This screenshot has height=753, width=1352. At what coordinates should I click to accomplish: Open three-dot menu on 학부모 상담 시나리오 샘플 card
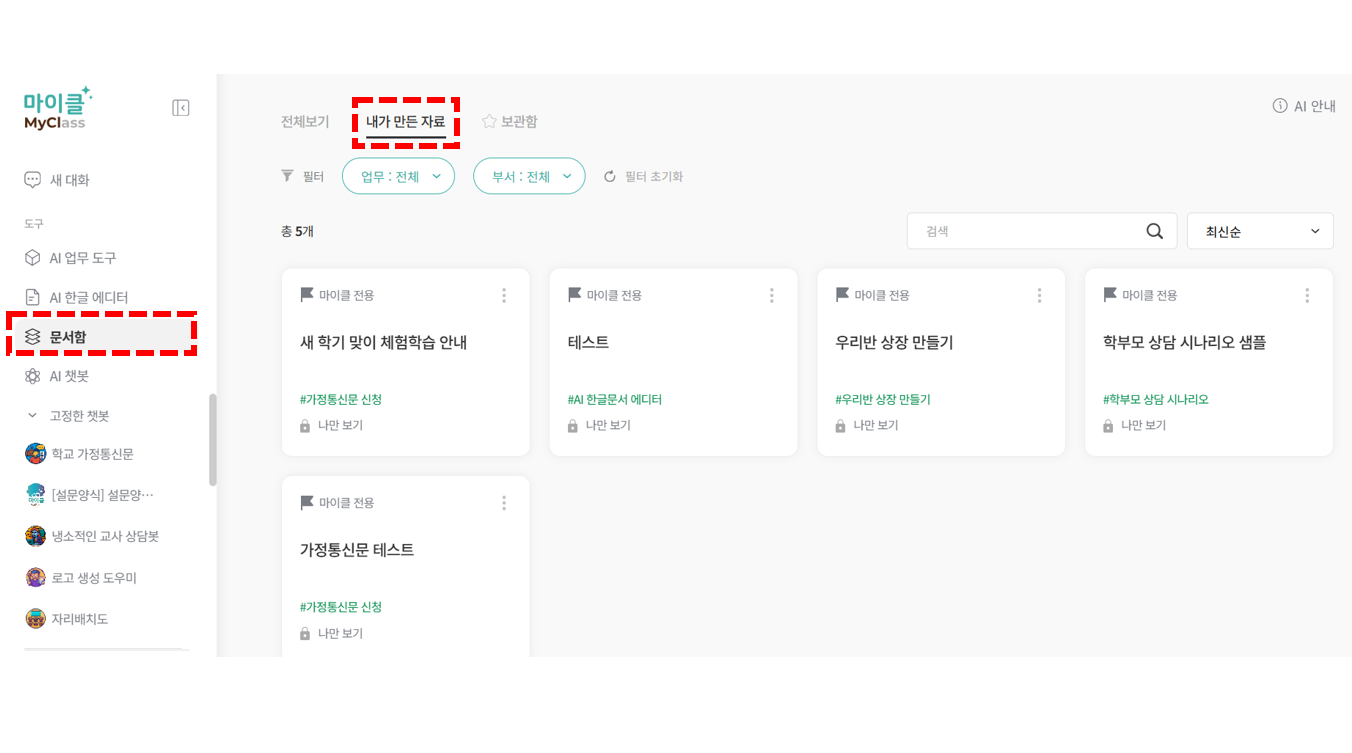point(1307,295)
